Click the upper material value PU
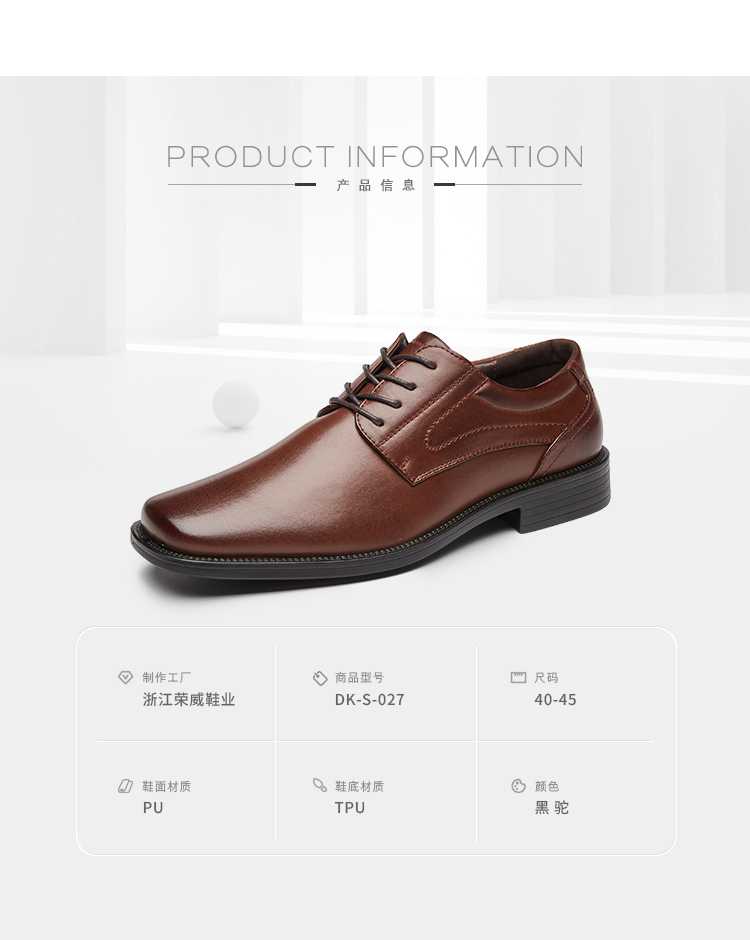 [x=153, y=808]
